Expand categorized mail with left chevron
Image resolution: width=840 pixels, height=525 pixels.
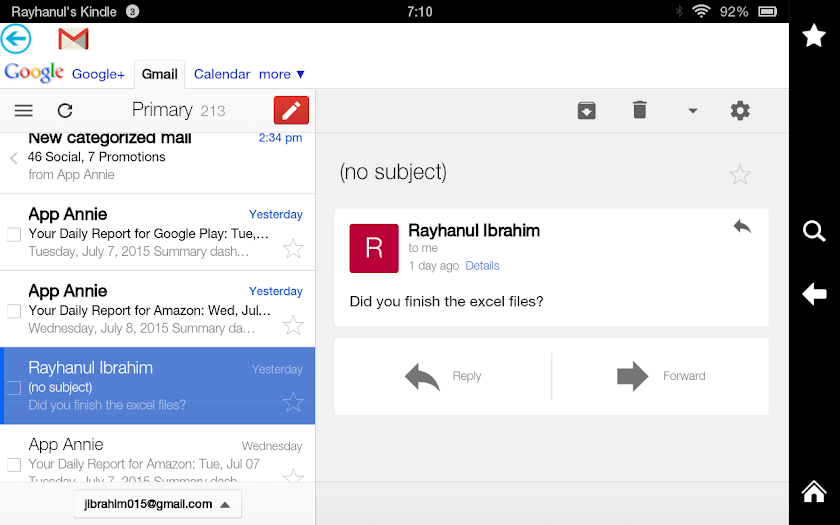(x=14, y=158)
